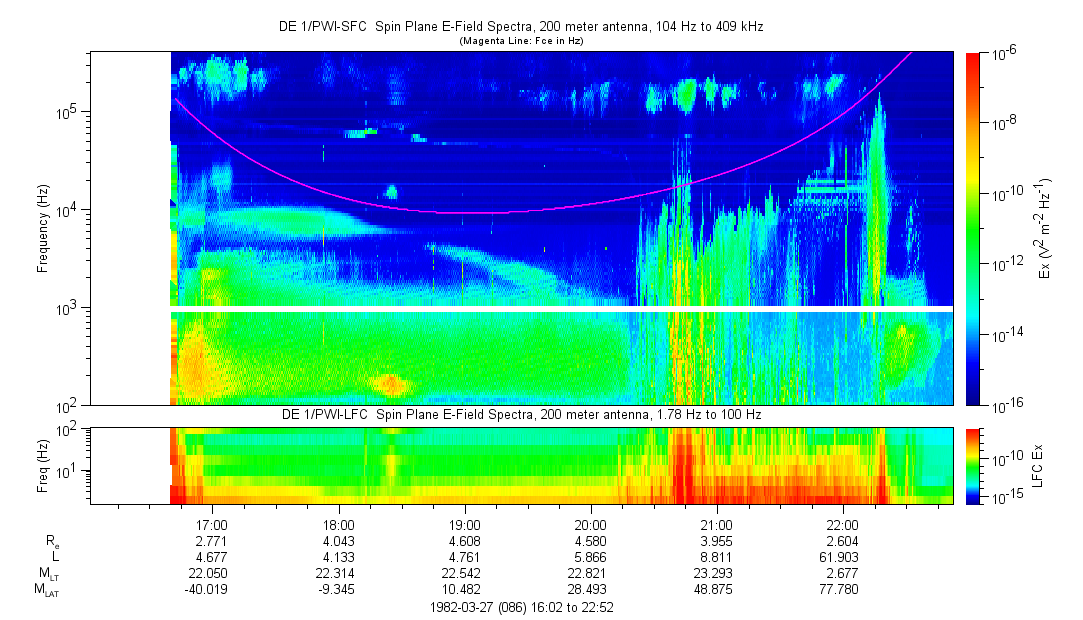Click the MLAT value 77.780

point(843,590)
